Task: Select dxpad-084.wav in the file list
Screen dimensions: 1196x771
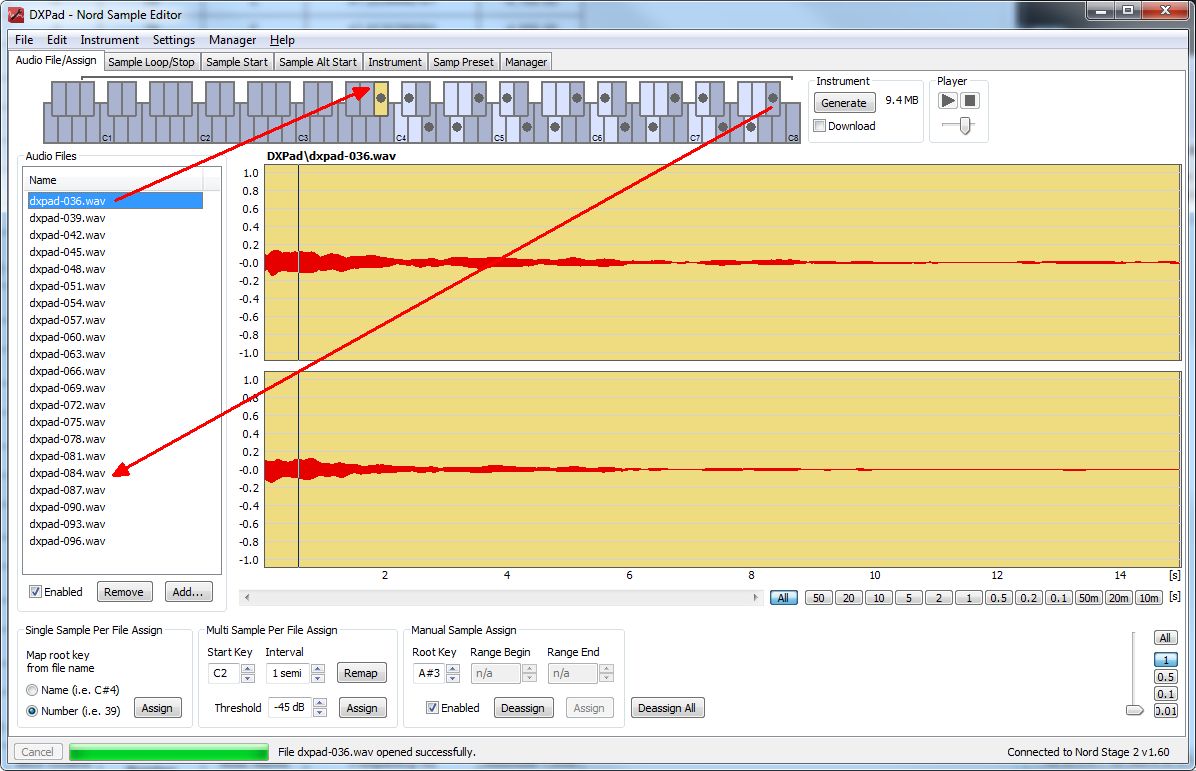Action: point(67,473)
